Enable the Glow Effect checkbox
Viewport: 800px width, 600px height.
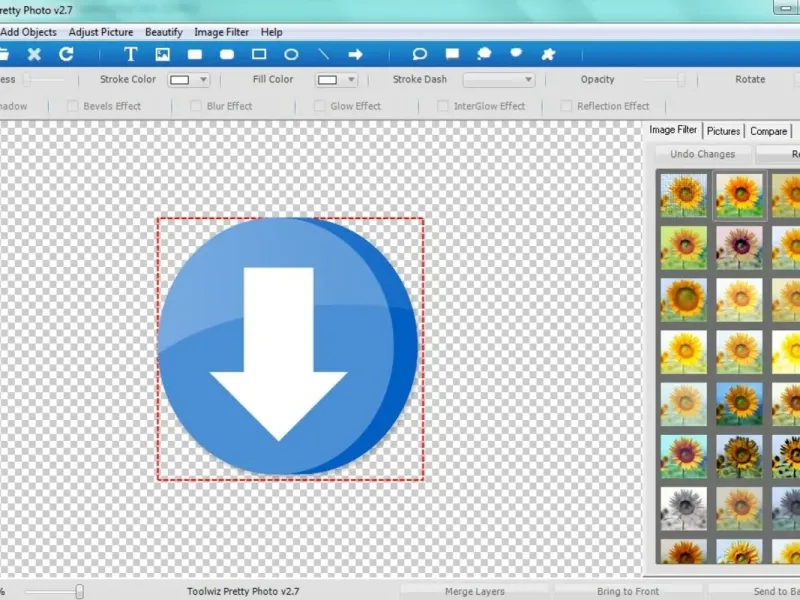coord(319,106)
